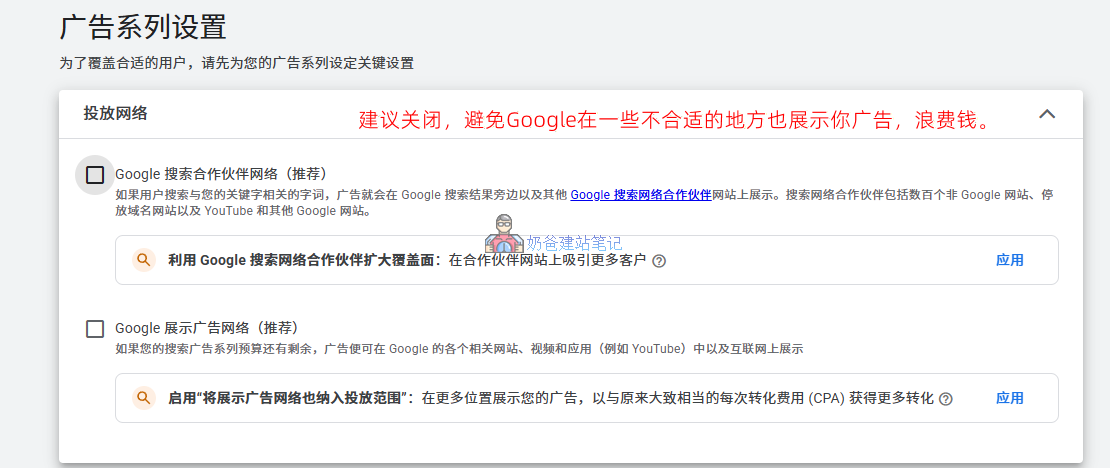Click the Google 展示广告网络（推荐） label

point(206,329)
